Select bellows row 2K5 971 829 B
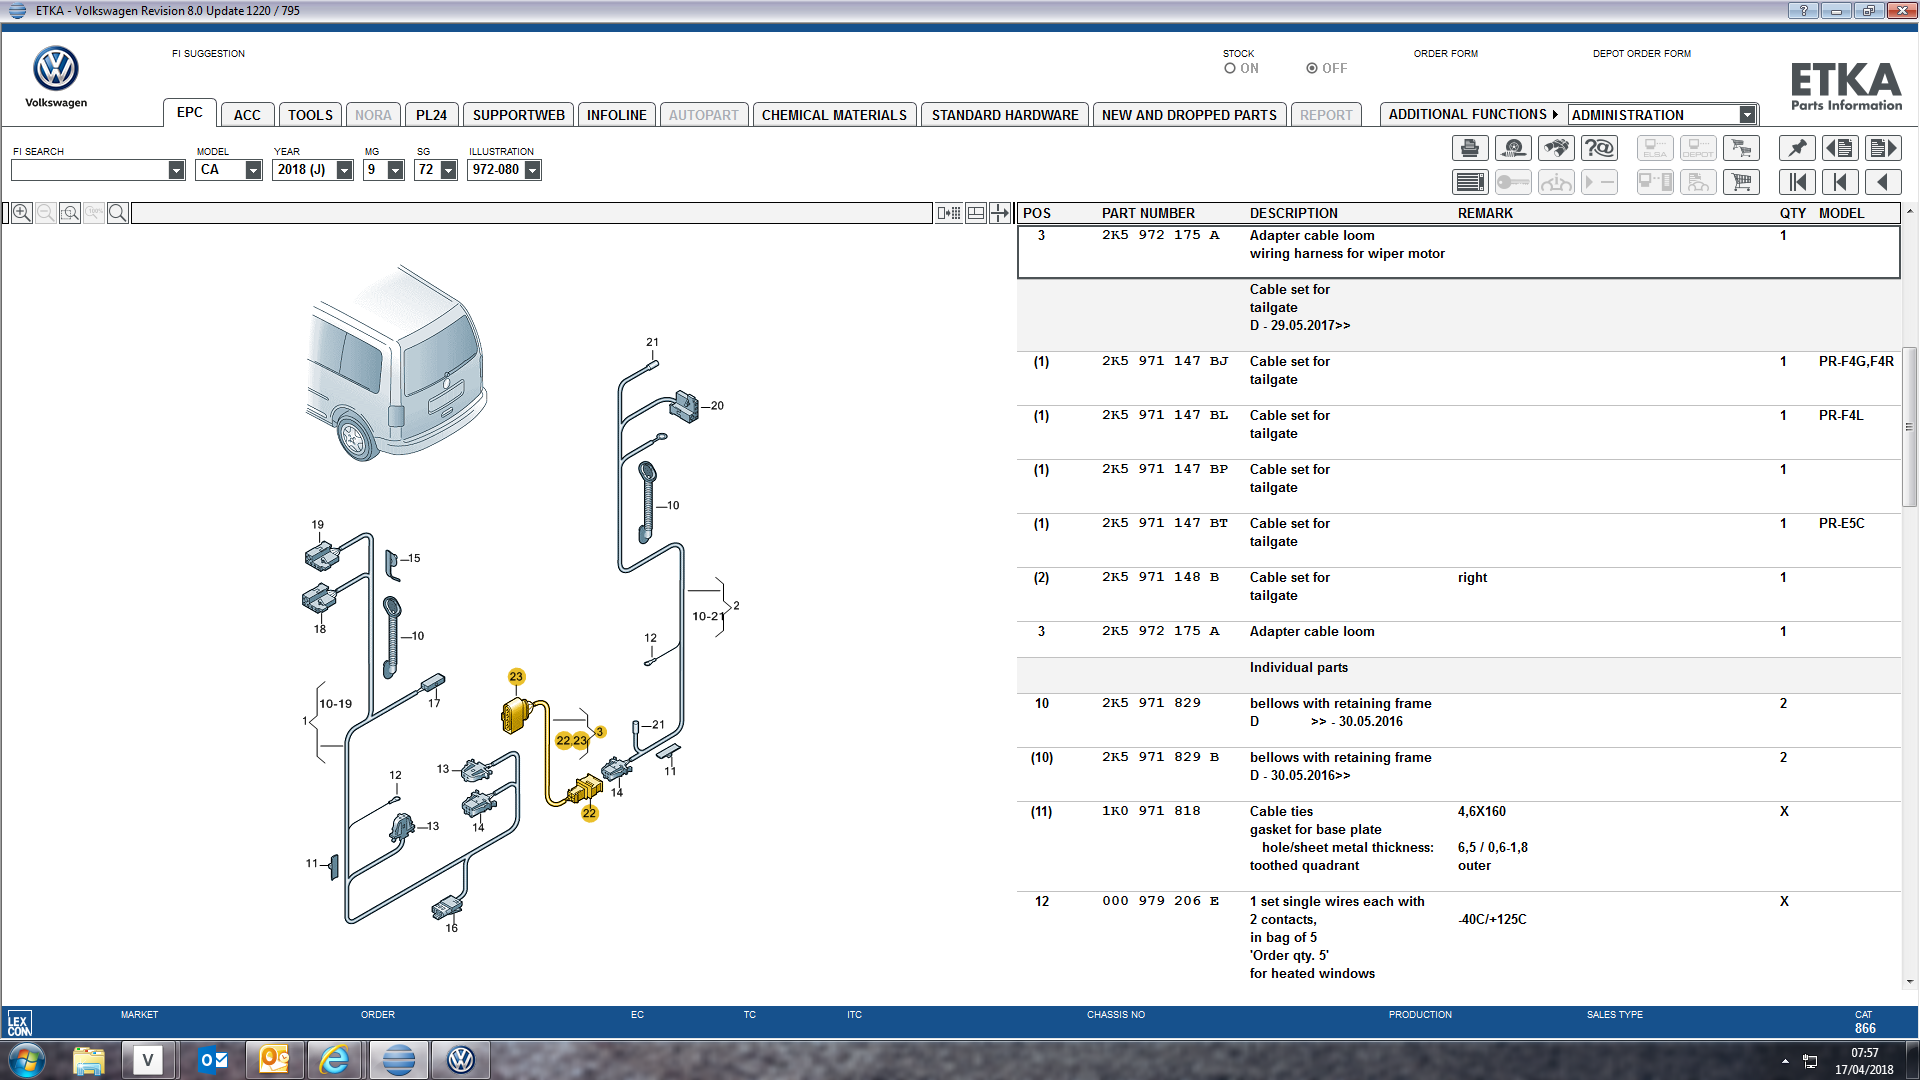 point(1458,775)
